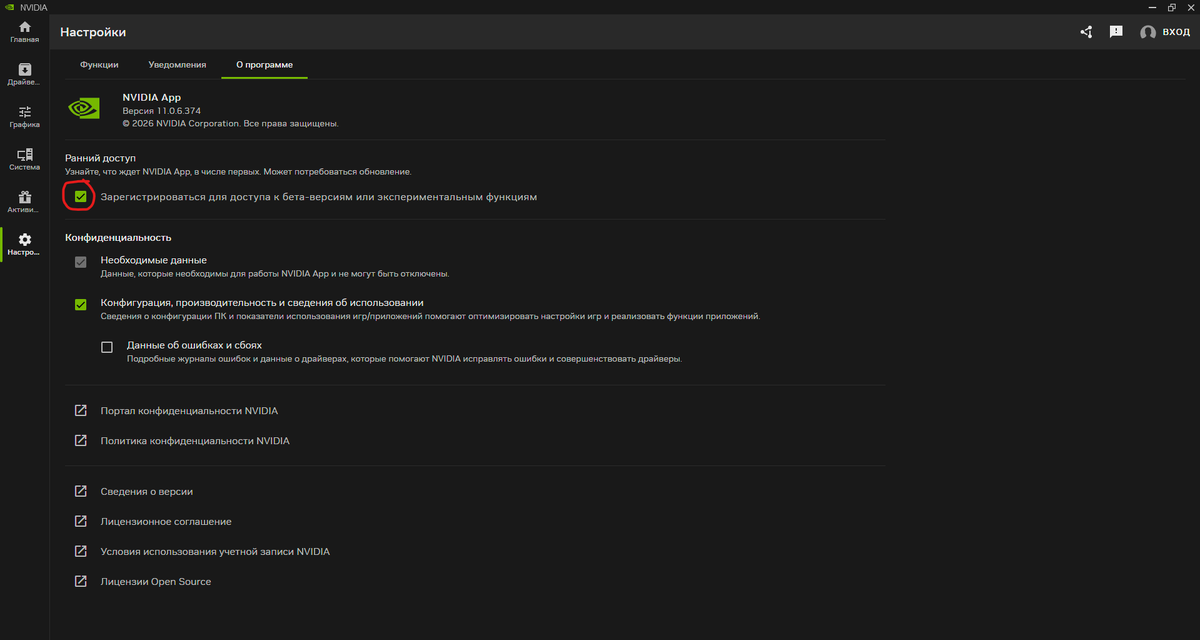Click the label Зарегистрироваться для доступа к бета-версиям
The width and height of the screenshot is (1200, 640).
(x=319, y=197)
